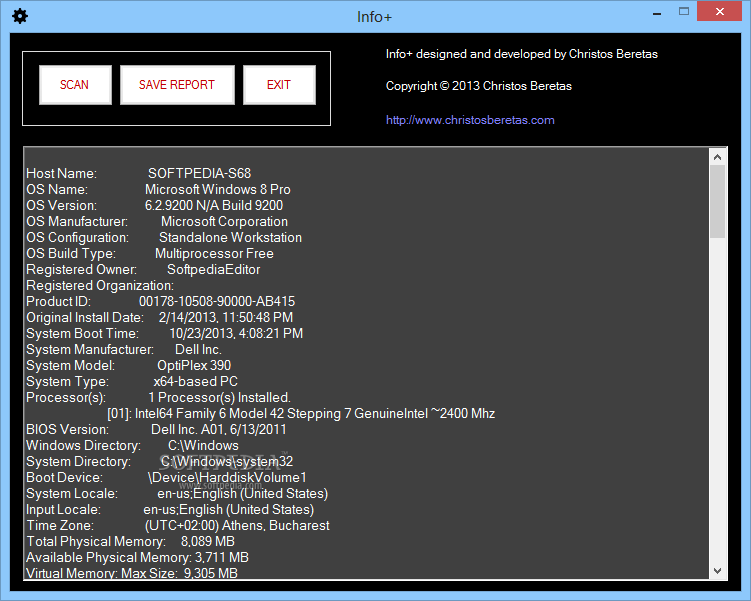
Task: Minimize the Info+ window
Action: (x=657, y=13)
